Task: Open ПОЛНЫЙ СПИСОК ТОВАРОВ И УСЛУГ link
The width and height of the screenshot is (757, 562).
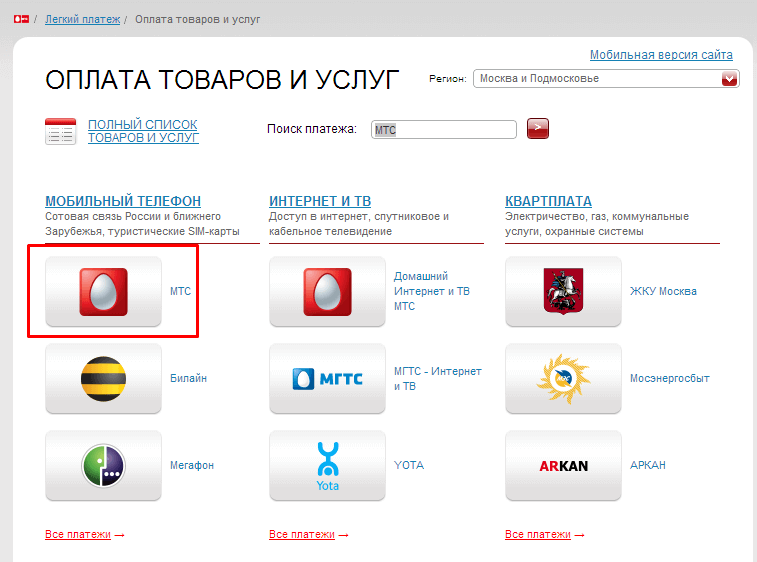Action: (x=143, y=131)
